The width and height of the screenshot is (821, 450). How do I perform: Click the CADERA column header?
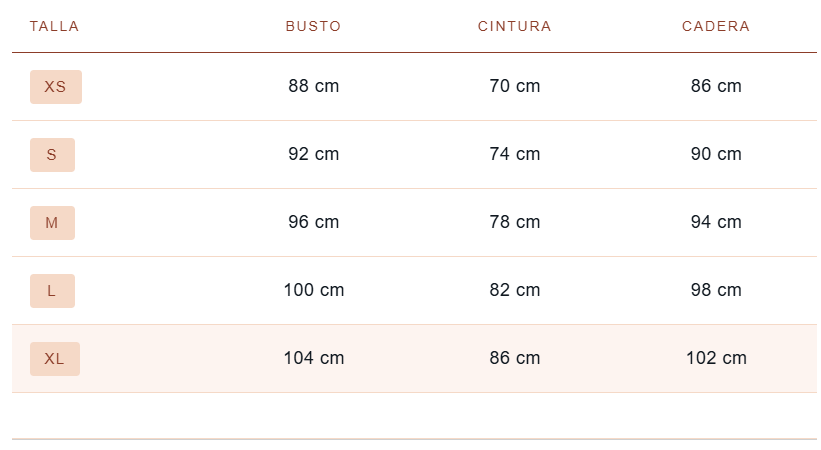716,26
